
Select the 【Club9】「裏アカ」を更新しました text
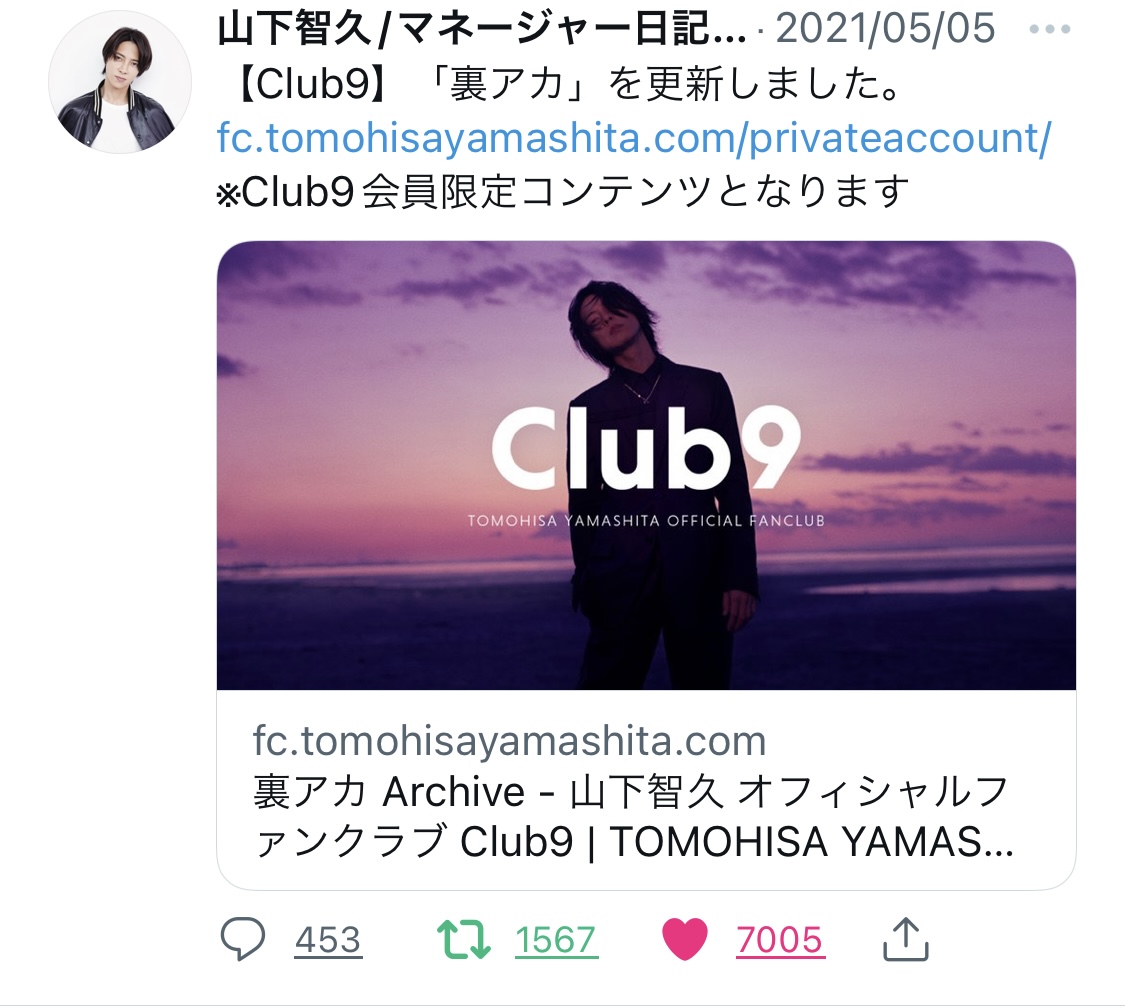coord(567,85)
